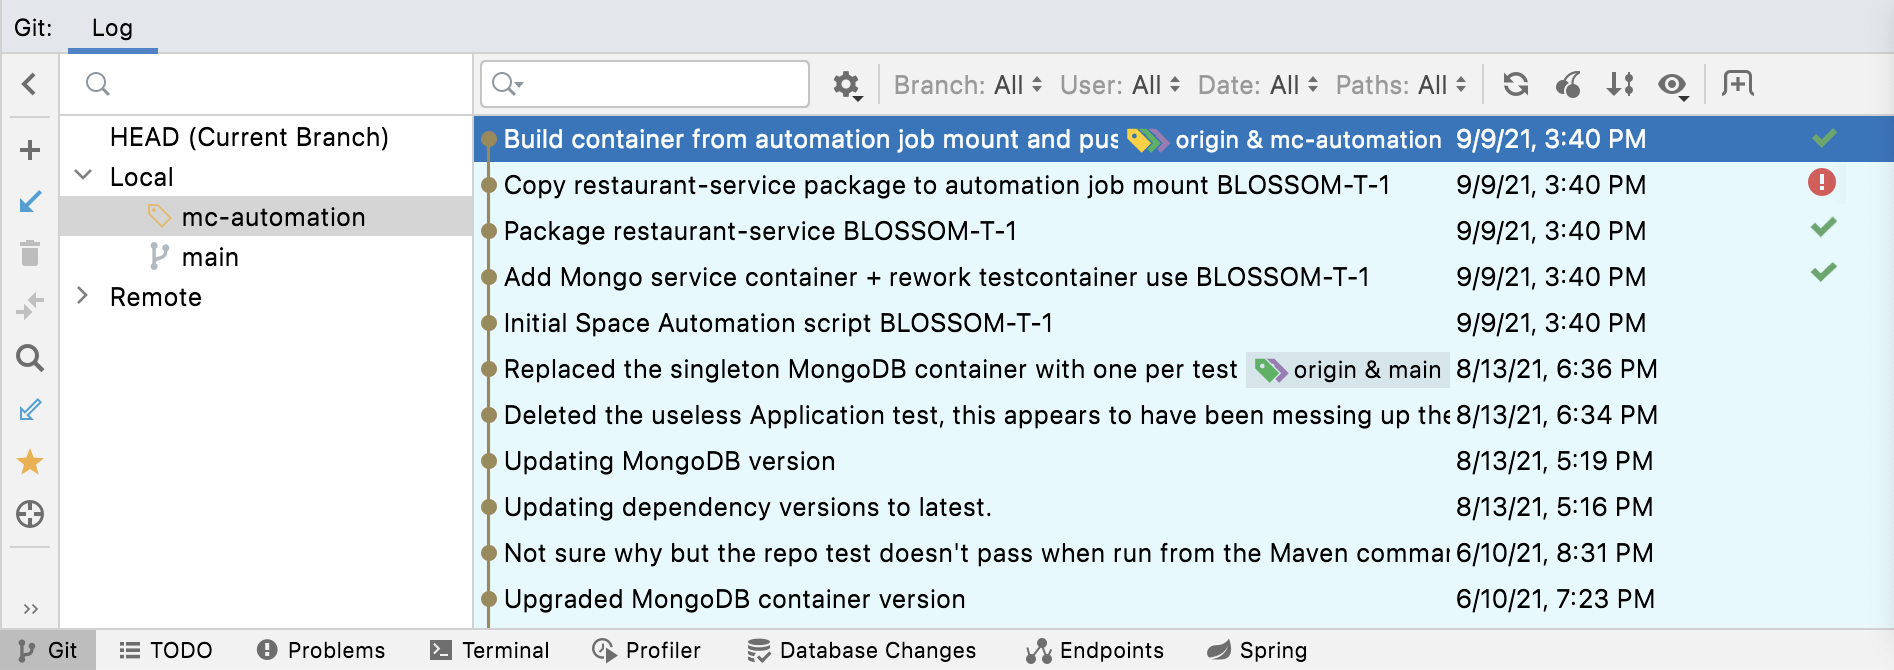This screenshot has width=1894, height=670.
Task: Select commit 'Upgraded MongoDB container version'
Action: click(1184, 599)
